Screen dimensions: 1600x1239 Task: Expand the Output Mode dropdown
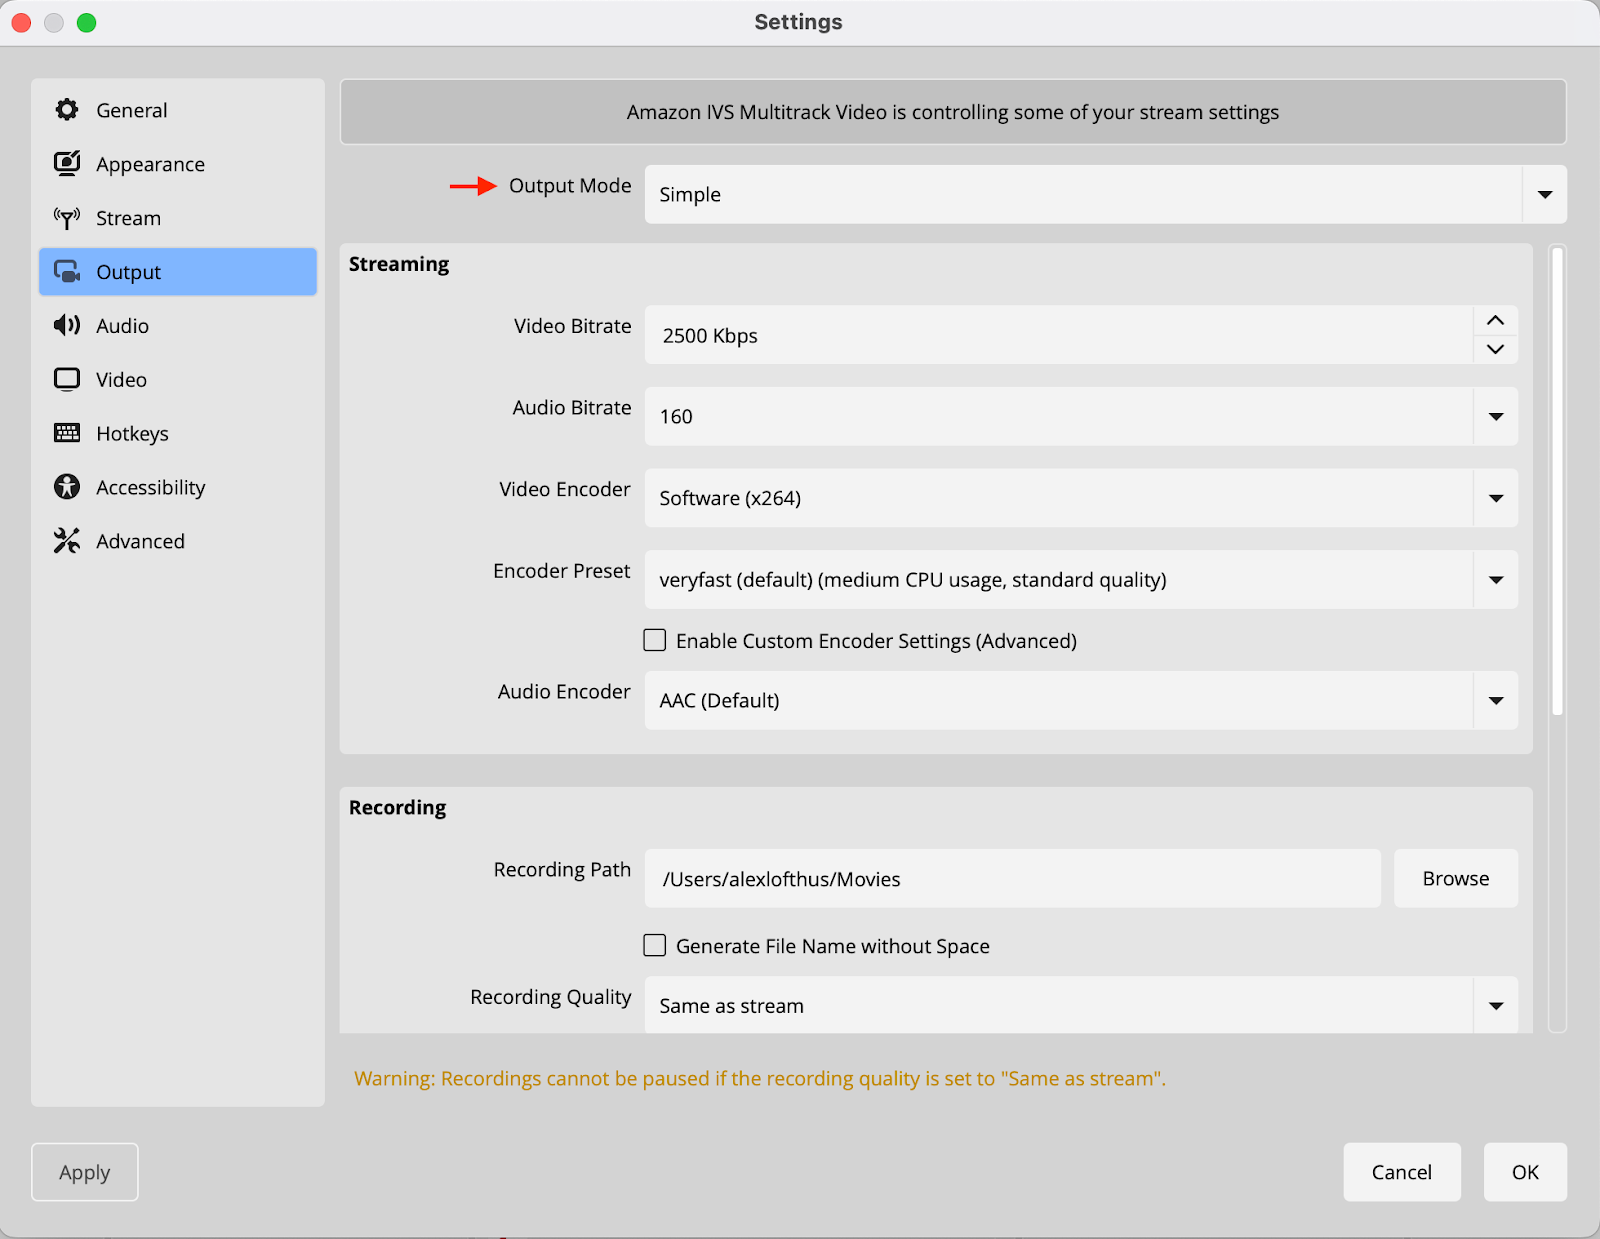click(x=1544, y=194)
